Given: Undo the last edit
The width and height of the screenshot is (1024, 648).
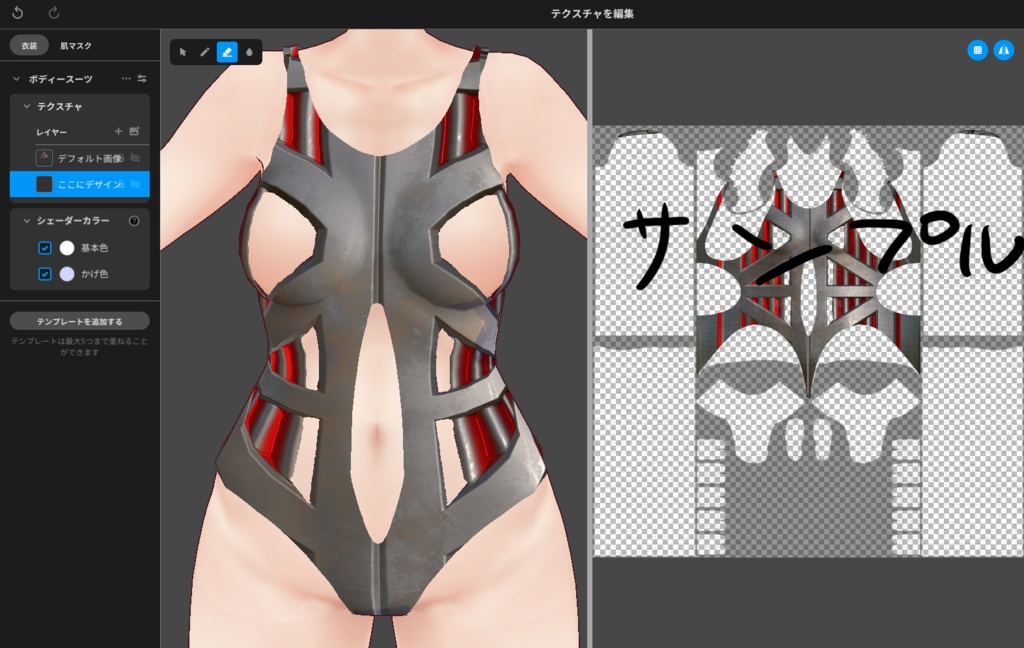Looking at the screenshot, I should coord(18,12).
